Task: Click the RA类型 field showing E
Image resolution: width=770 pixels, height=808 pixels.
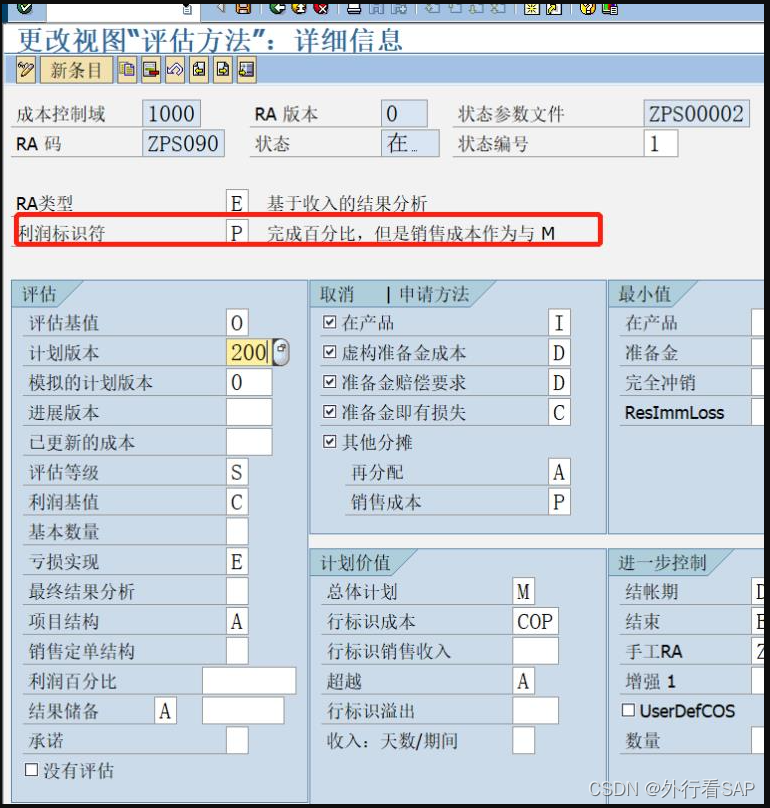Action: pyautogui.click(x=237, y=203)
